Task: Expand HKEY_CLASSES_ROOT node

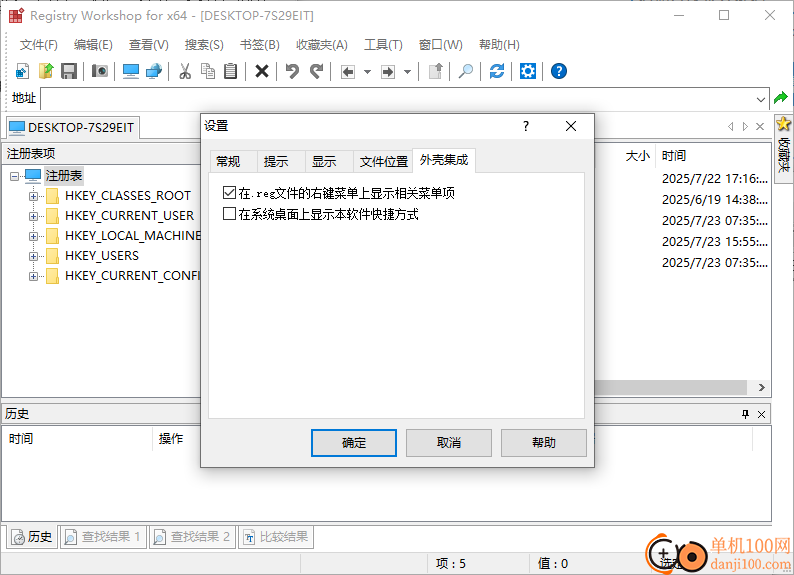Action: pyautogui.click(x=33, y=196)
